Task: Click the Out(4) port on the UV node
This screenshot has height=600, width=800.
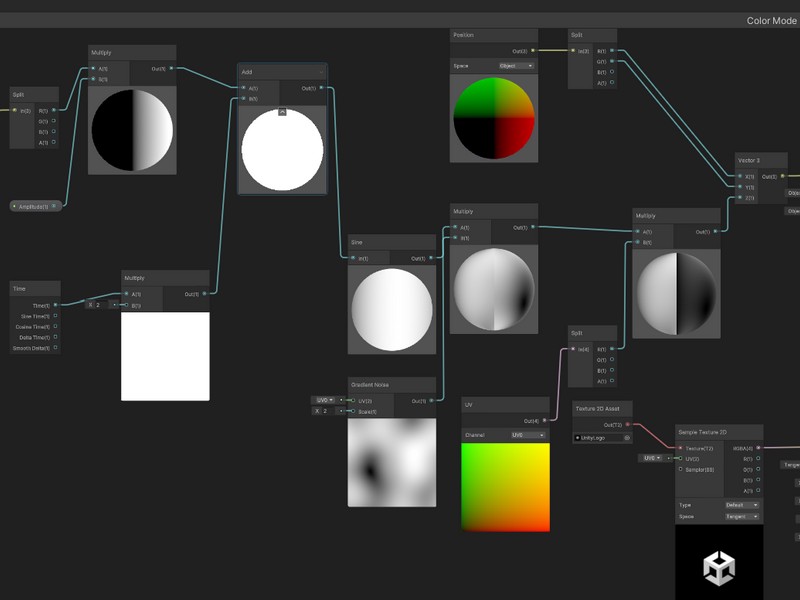Action: tap(544, 421)
